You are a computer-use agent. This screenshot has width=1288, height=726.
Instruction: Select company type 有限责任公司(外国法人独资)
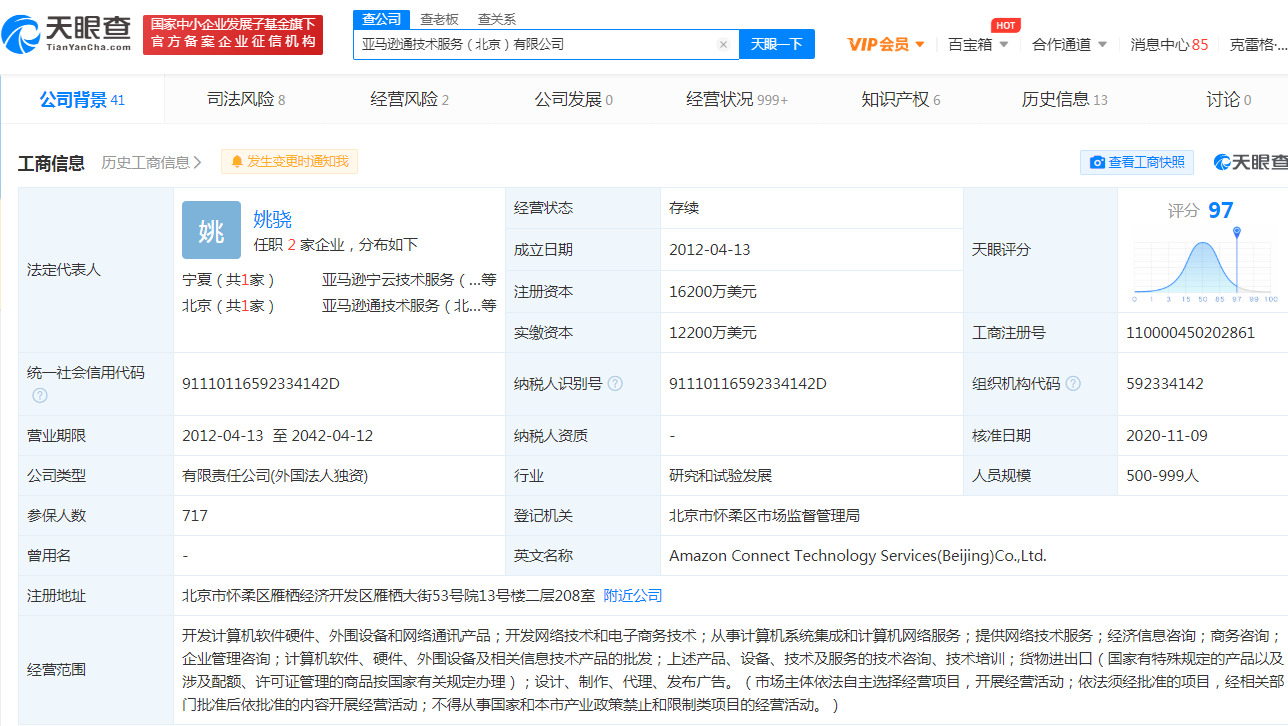pos(275,476)
